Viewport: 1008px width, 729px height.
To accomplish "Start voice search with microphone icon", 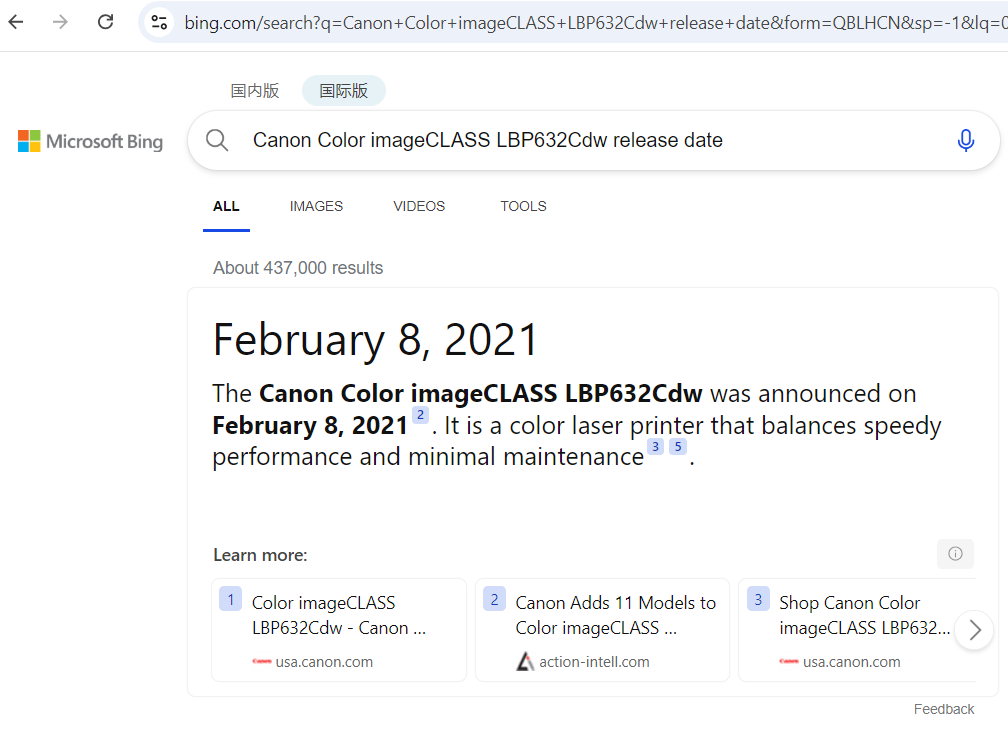I will (x=965, y=140).
